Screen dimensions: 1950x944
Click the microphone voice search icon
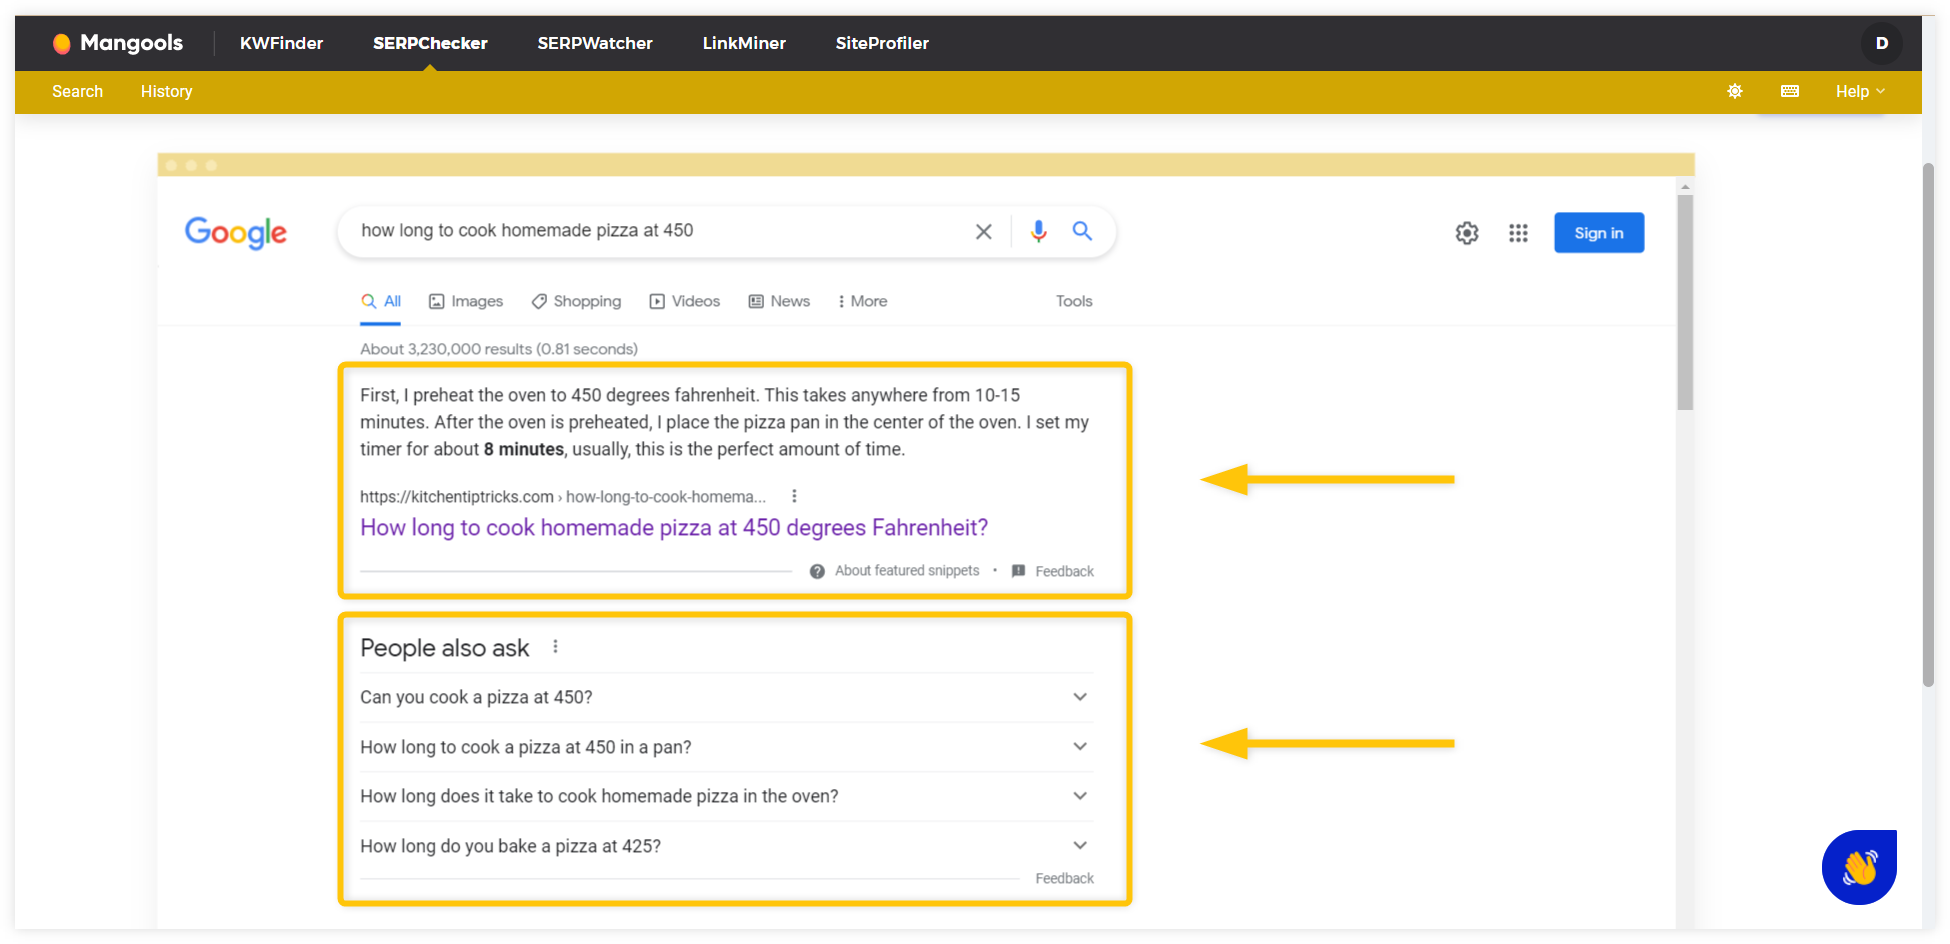(x=1039, y=231)
